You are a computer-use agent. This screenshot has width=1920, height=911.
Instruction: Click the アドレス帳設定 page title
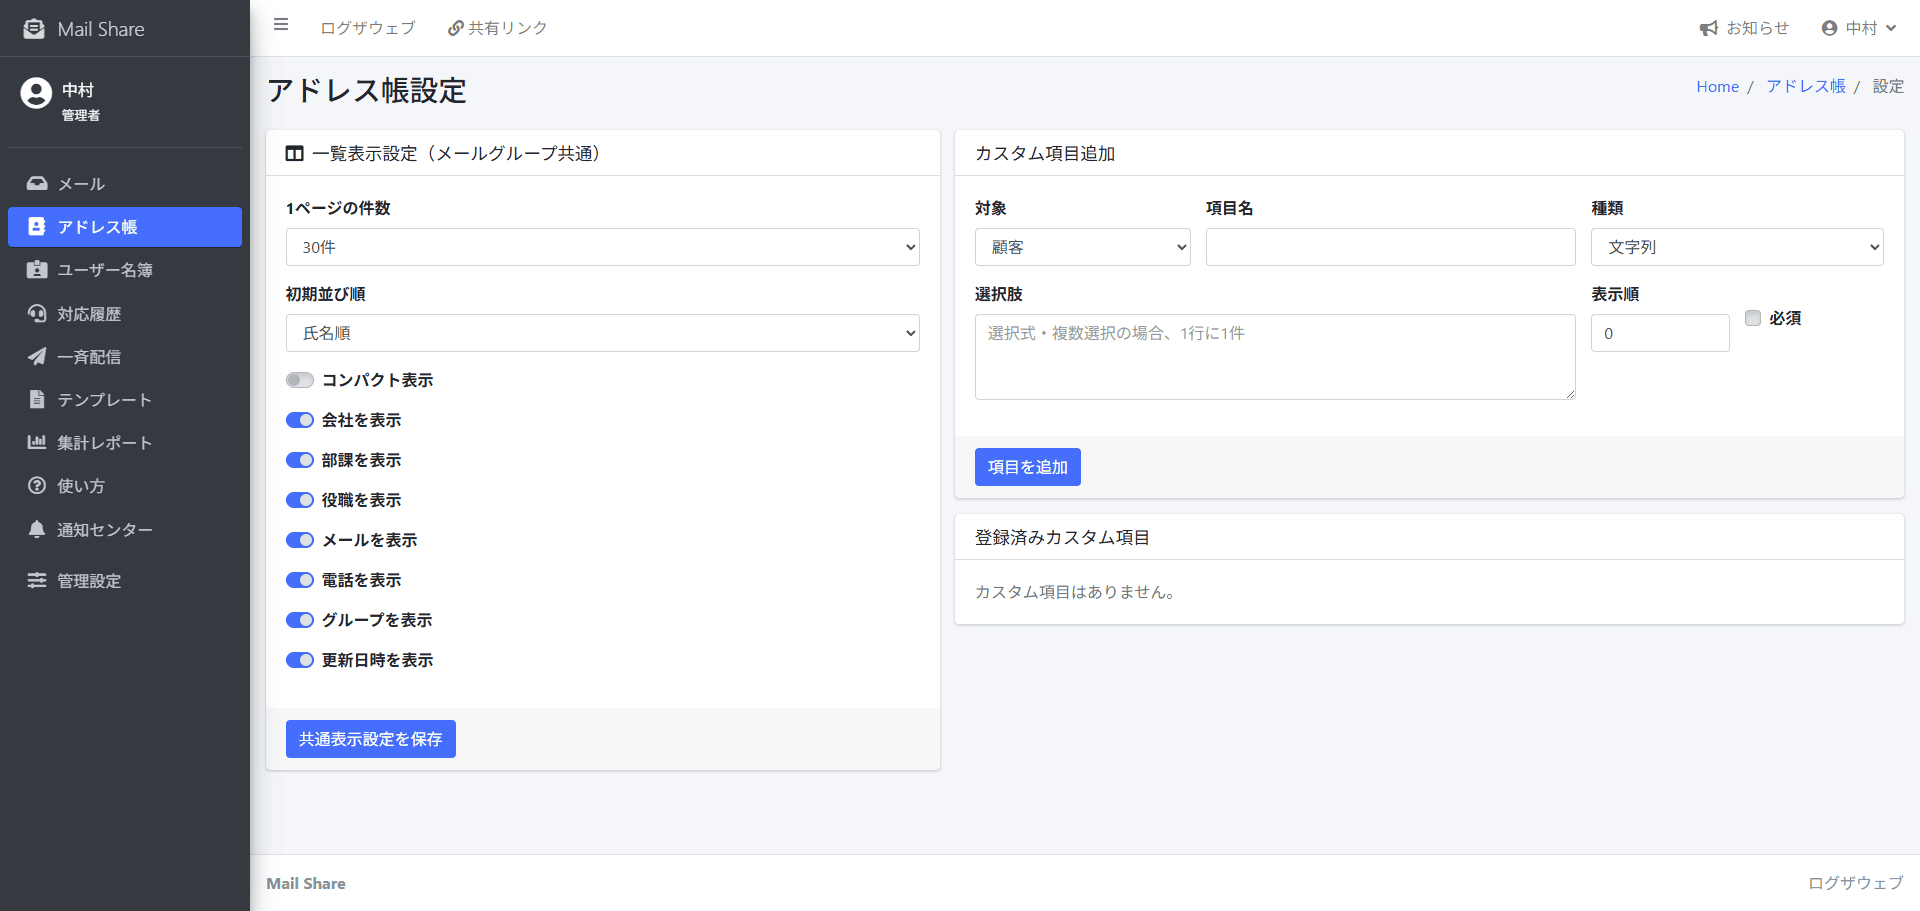tap(367, 90)
